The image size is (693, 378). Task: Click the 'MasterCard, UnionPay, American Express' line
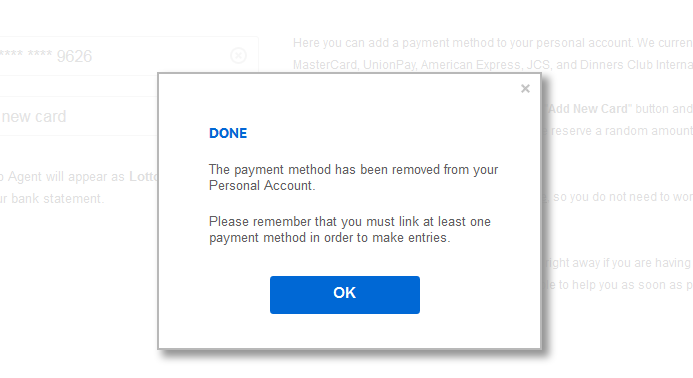[x=493, y=65]
